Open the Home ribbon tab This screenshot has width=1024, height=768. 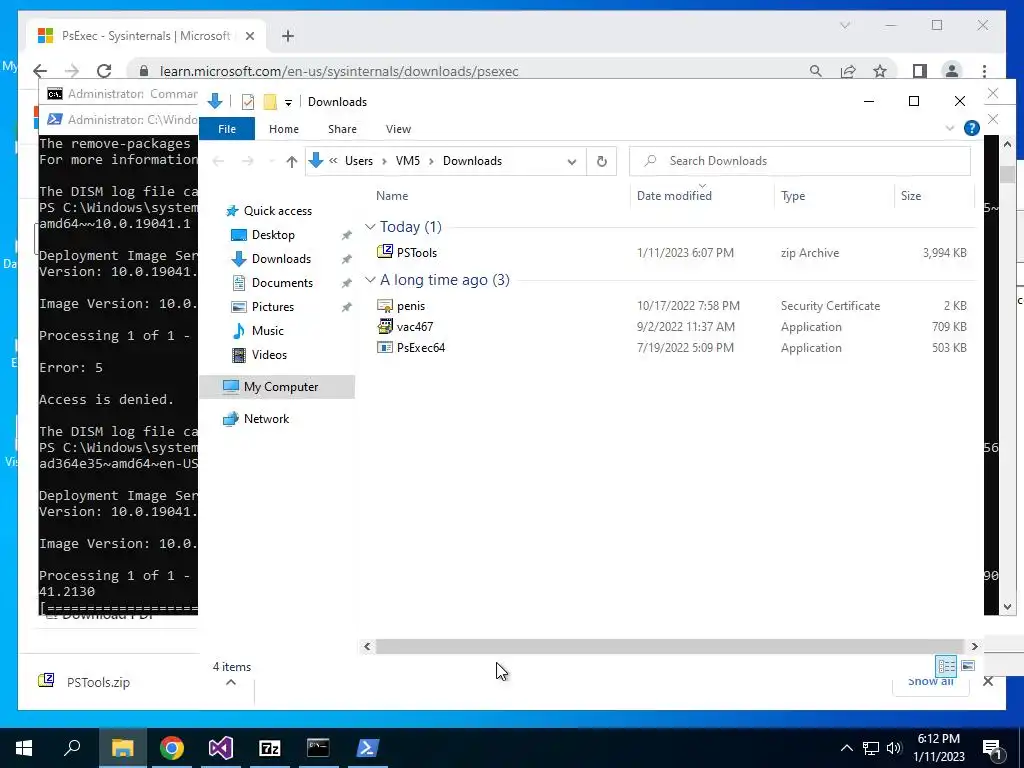[x=283, y=129]
